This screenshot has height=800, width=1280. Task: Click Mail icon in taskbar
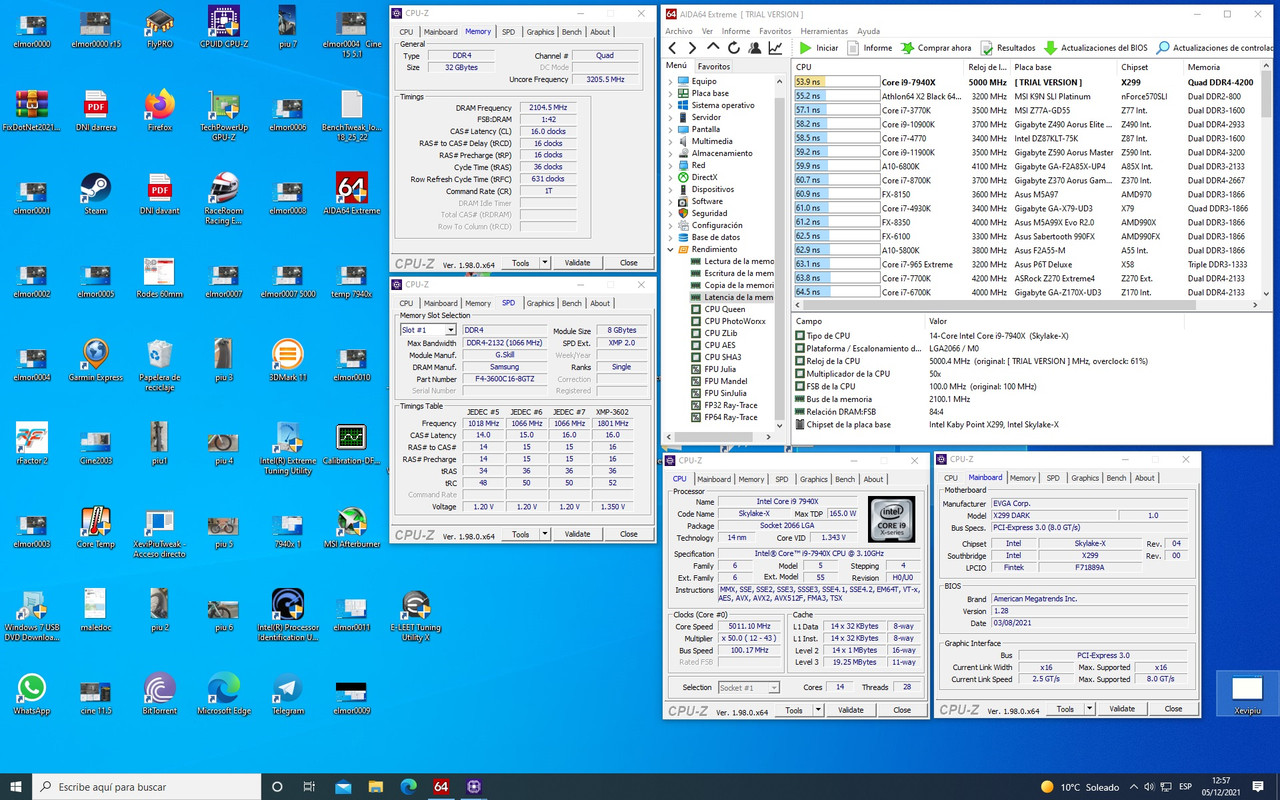tap(343, 787)
